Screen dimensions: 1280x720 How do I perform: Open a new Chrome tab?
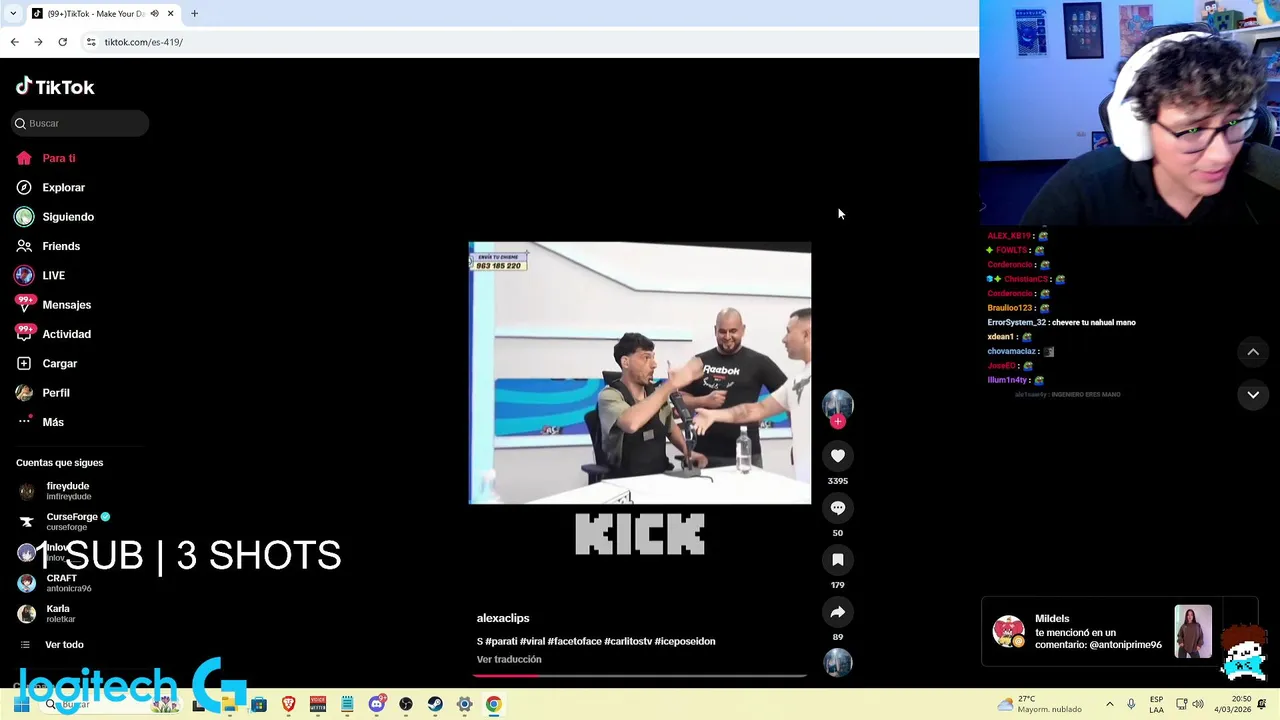pos(194,13)
